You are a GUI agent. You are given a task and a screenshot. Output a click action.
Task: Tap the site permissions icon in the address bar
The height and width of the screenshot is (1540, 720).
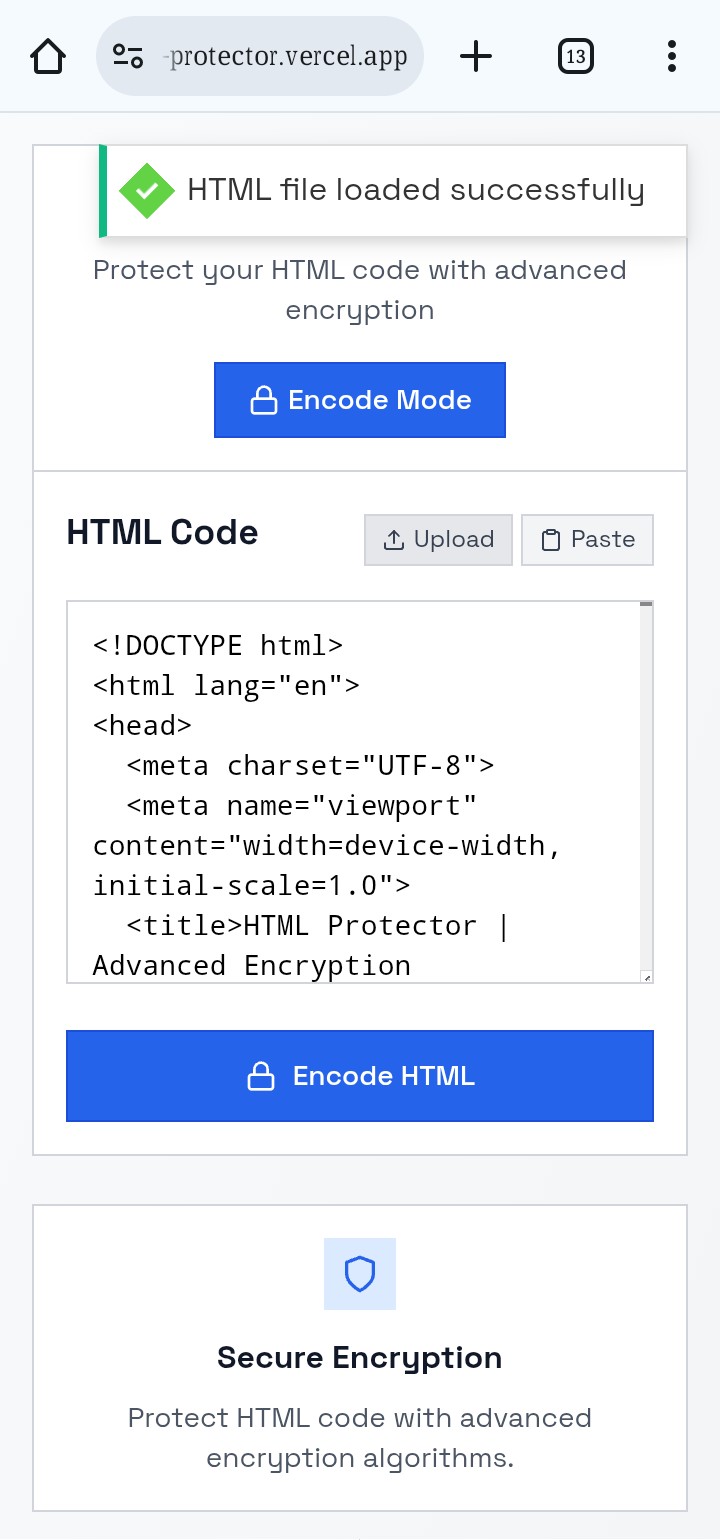coord(124,56)
